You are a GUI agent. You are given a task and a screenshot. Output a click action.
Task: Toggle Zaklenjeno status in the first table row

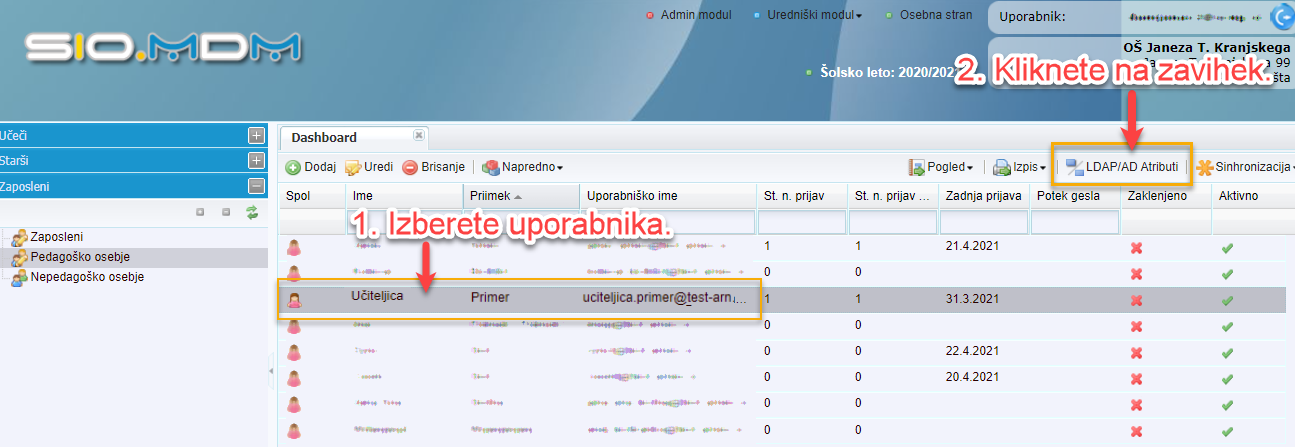[x=1136, y=246]
